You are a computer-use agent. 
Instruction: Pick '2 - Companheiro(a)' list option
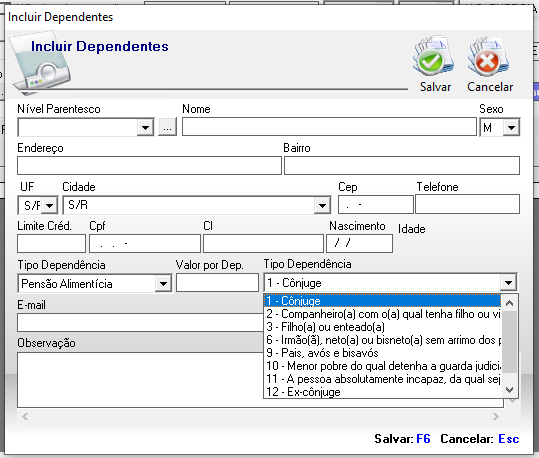pyautogui.click(x=382, y=314)
